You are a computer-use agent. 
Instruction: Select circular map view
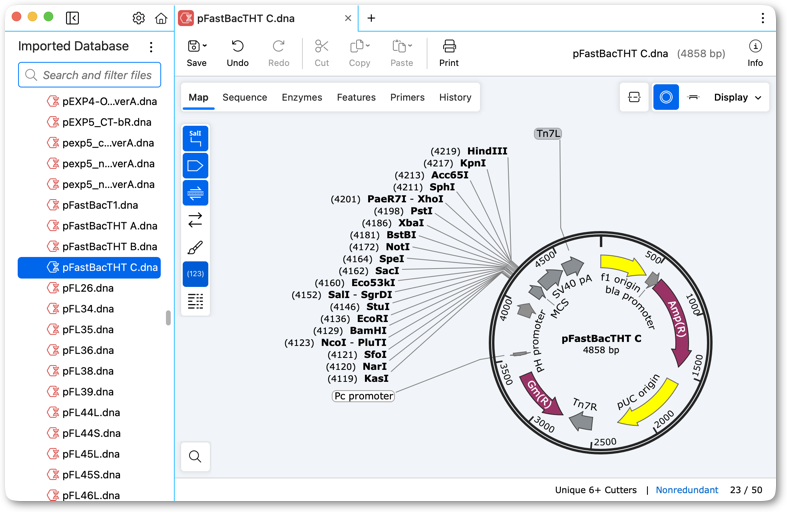click(x=666, y=97)
